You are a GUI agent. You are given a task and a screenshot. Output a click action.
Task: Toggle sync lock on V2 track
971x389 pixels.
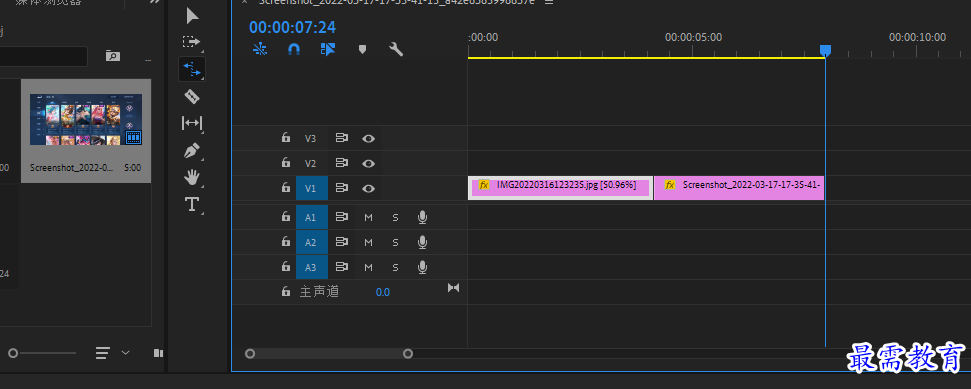341,163
